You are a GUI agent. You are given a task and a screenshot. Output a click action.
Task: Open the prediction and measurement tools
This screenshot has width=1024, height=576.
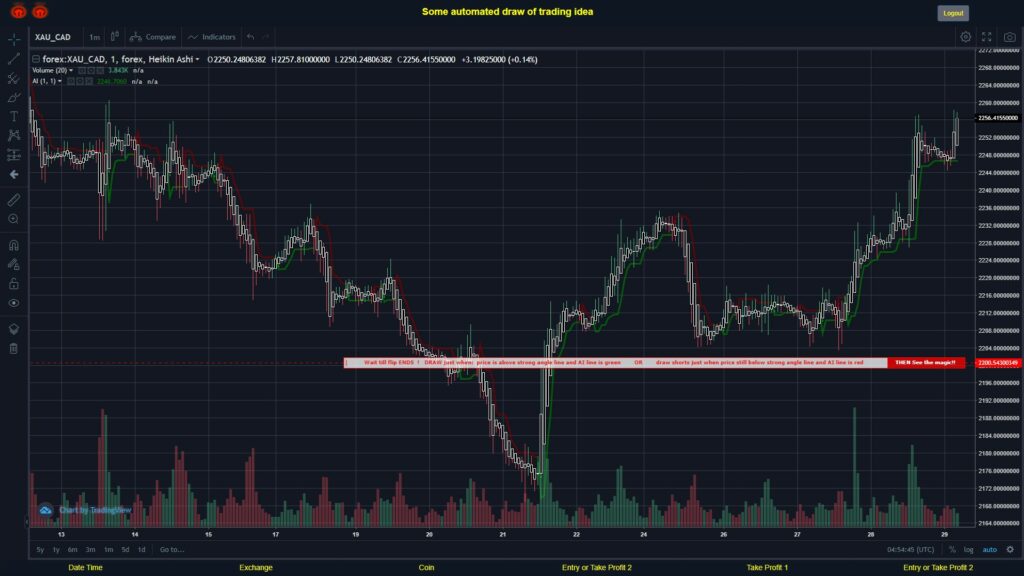(14, 155)
